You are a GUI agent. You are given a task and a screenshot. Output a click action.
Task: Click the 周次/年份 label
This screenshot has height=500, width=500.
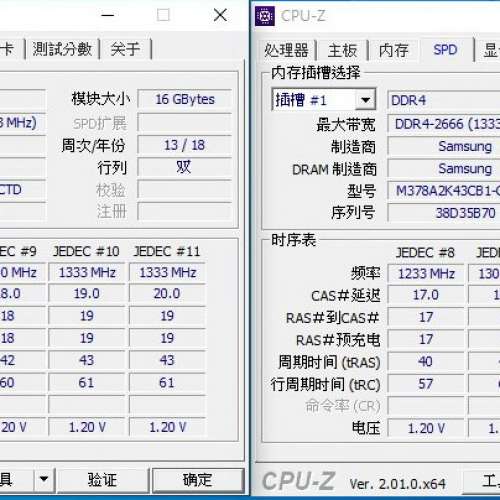(93, 145)
